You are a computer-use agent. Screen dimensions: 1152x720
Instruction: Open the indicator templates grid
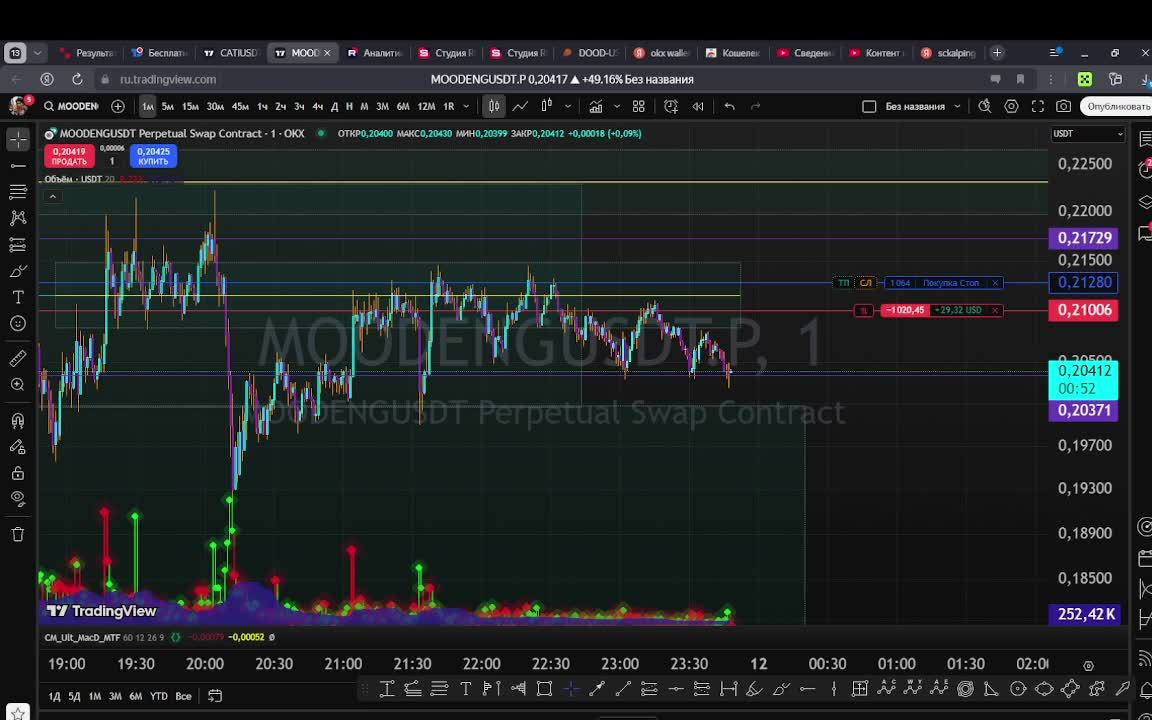[638, 107]
